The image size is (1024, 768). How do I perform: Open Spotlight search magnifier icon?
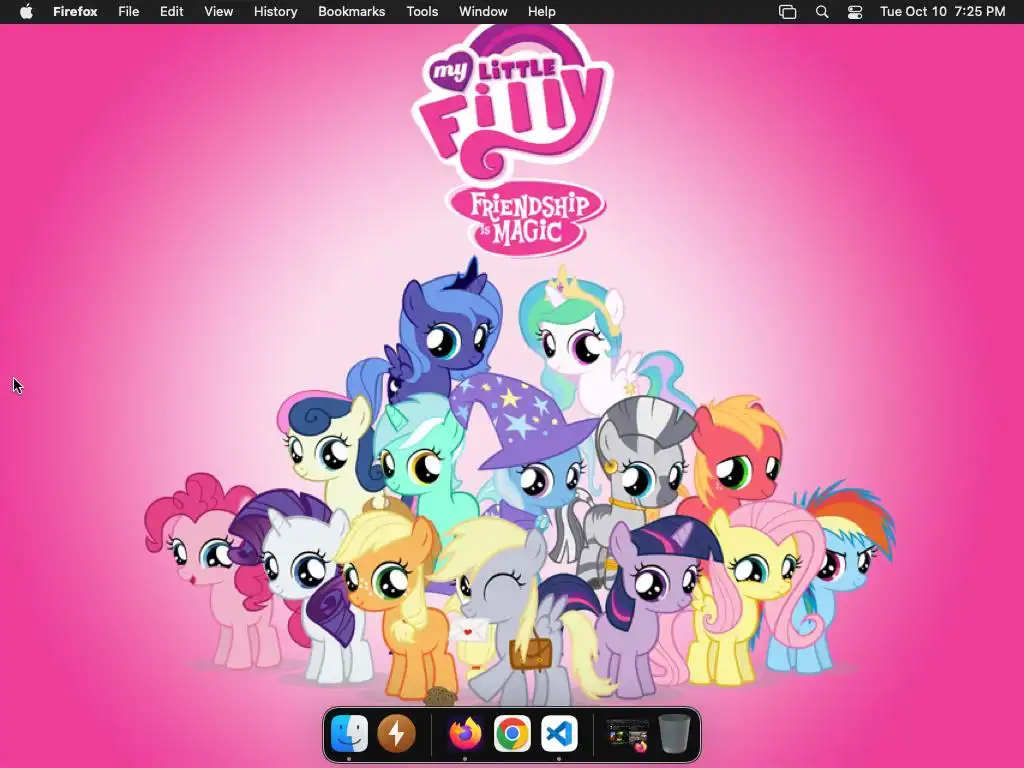822,12
